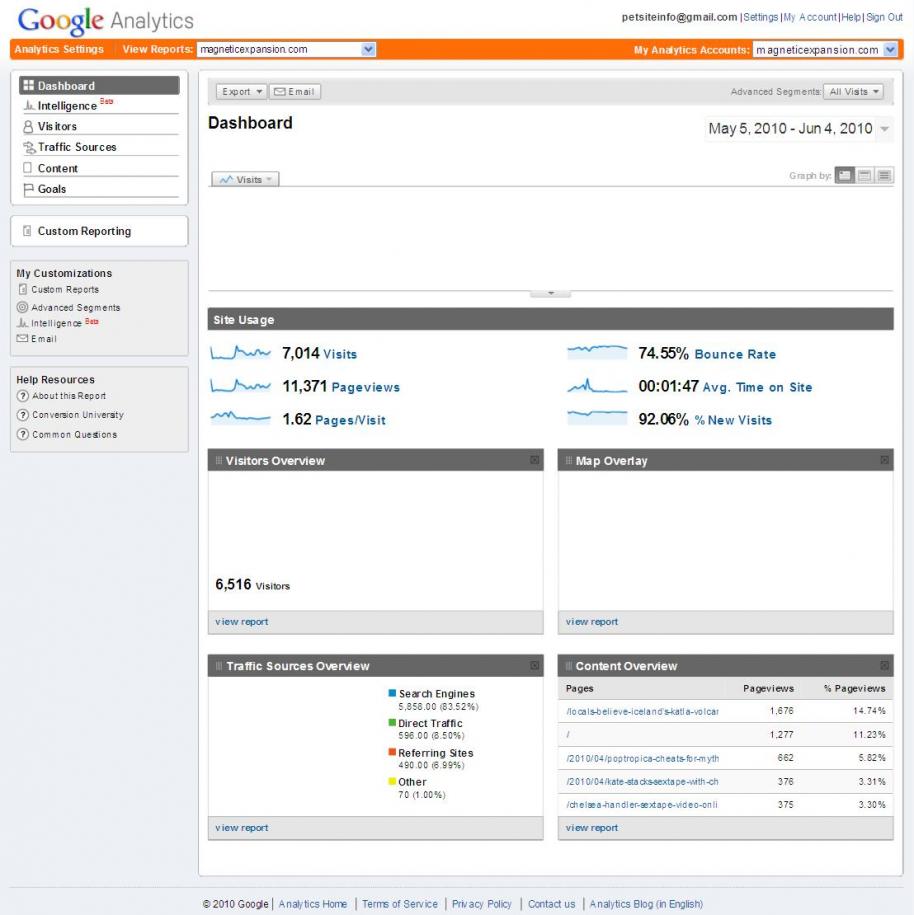Select the second Graph by week view icon
The height and width of the screenshot is (915, 914).
(864, 175)
